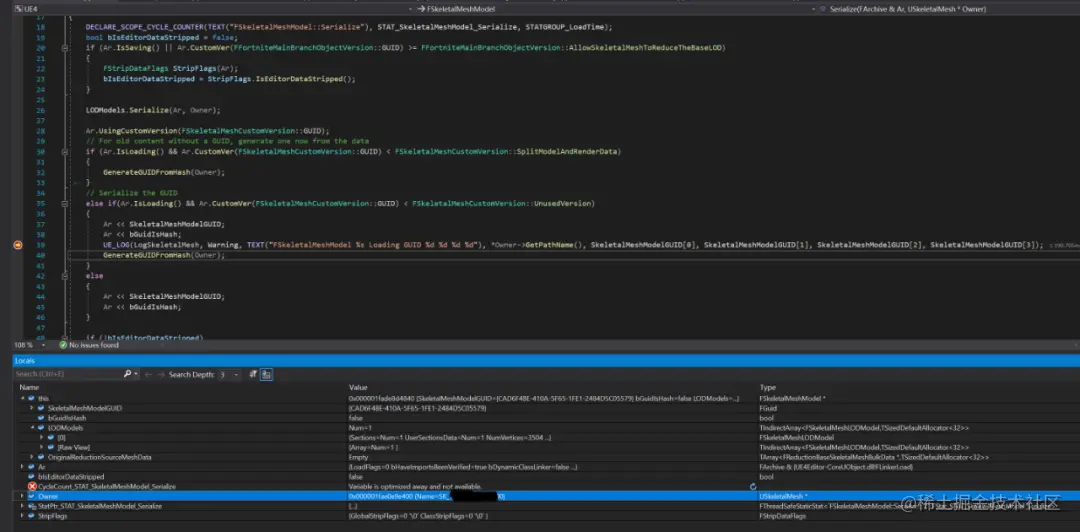Open the search options arrow beside magnifier
Screen dimensions: 1080x532
[x=136, y=374]
